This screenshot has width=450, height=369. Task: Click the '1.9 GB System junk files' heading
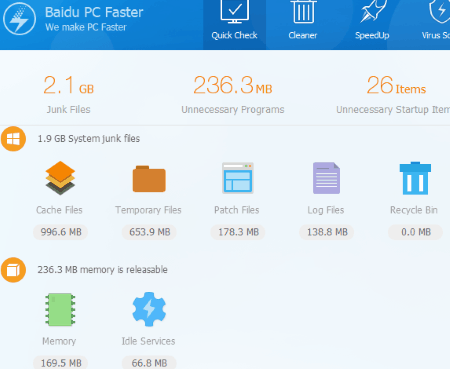click(89, 139)
